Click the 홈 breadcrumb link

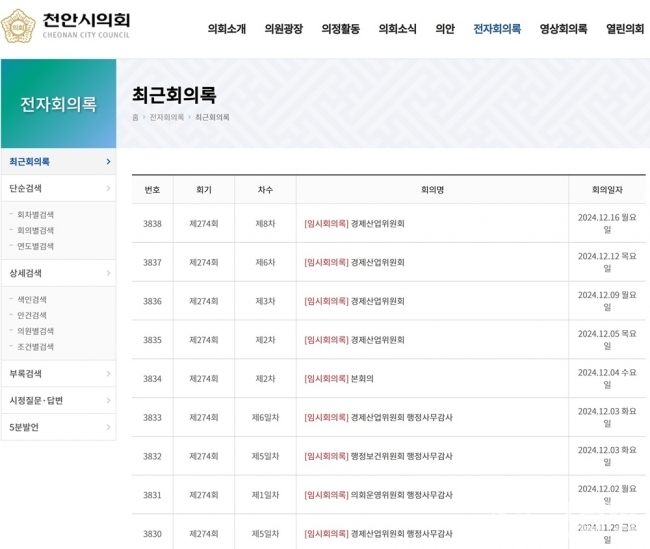pyautogui.click(x=135, y=118)
